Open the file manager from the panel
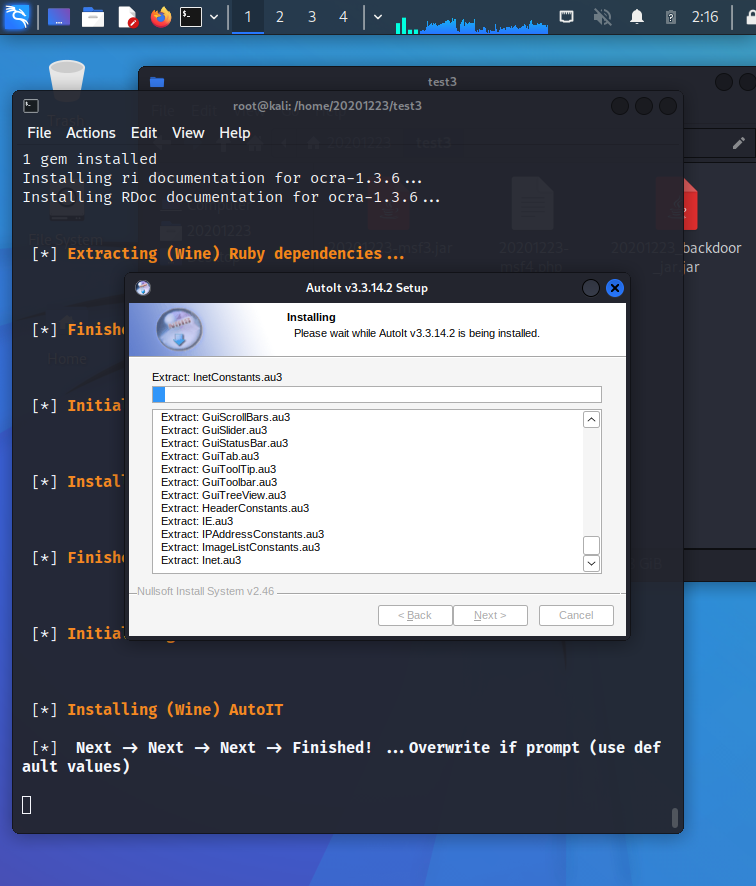The width and height of the screenshot is (756, 886). tap(93, 17)
